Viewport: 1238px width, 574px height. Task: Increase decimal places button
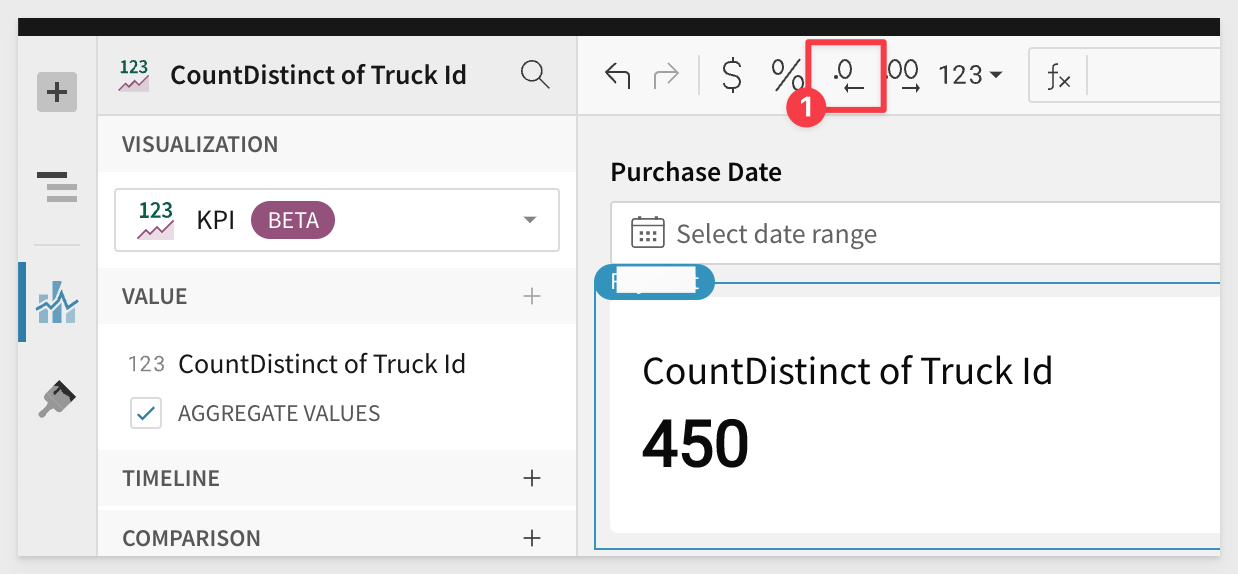(903, 75)
